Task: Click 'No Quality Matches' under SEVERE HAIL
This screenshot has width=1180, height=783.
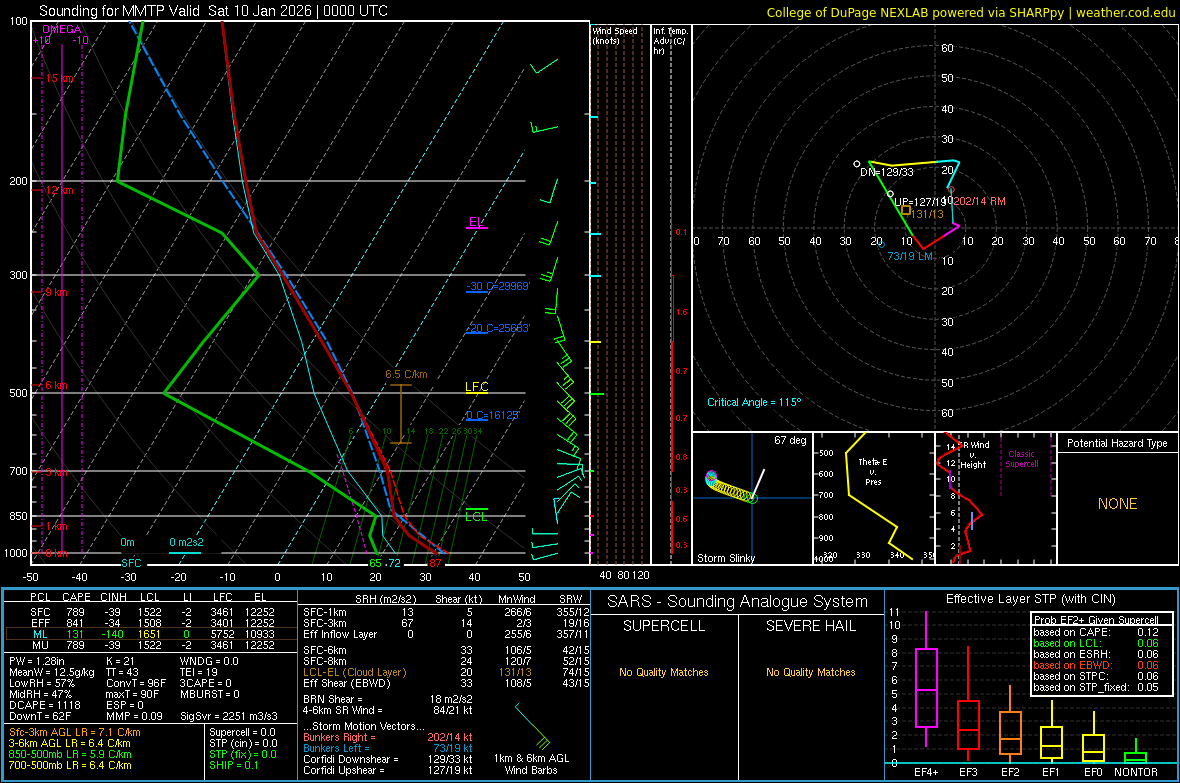Action: pyautogui.click(x=810, y=672)
